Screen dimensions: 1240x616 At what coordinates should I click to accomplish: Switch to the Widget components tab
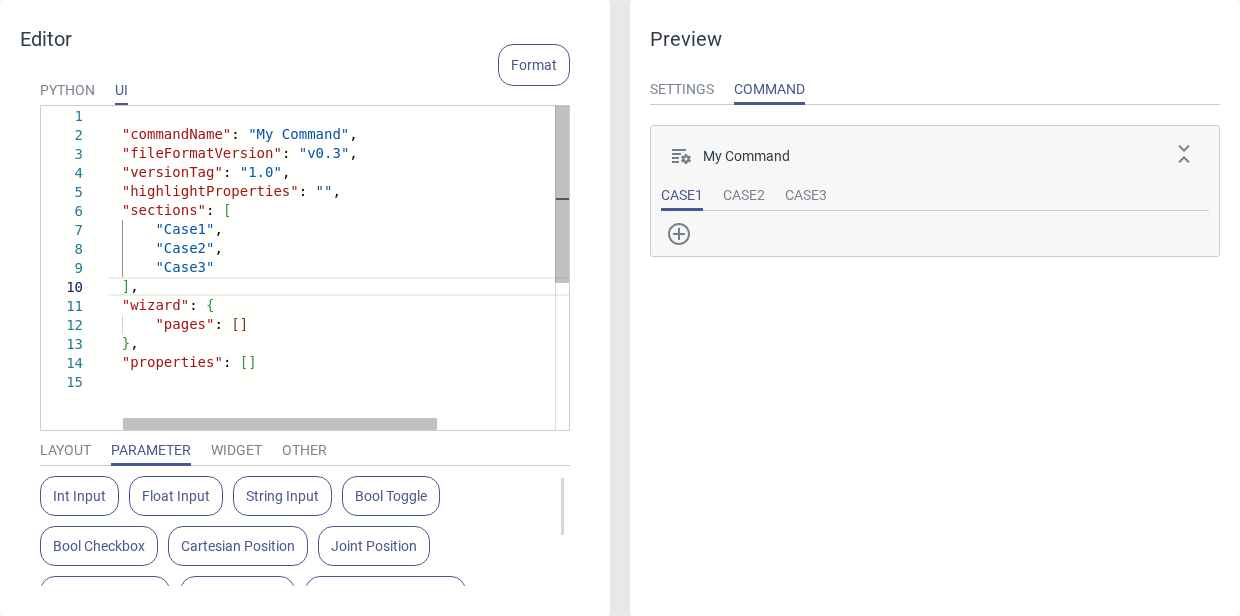(x=236, y=450)
